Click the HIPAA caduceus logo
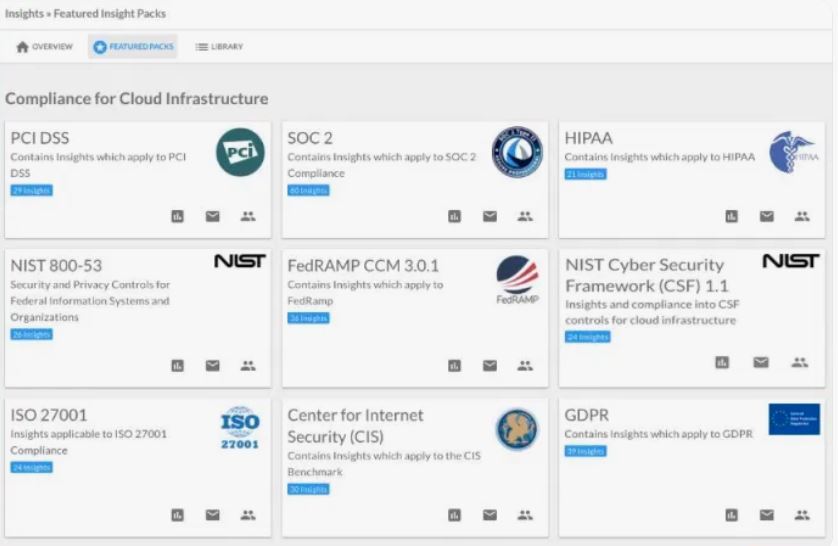This screenshot has height=546, width=838. tap(794, 152)
